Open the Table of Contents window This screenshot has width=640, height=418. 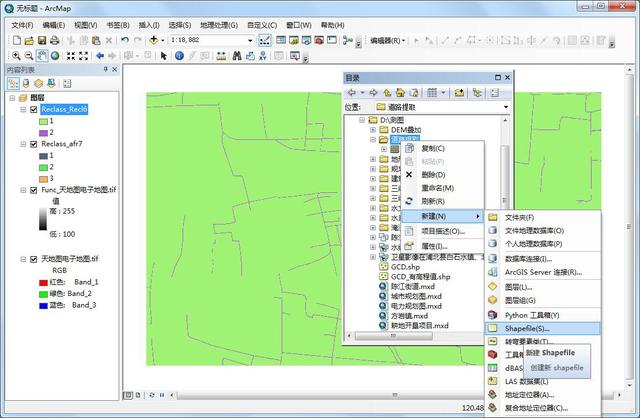(281, 40)
